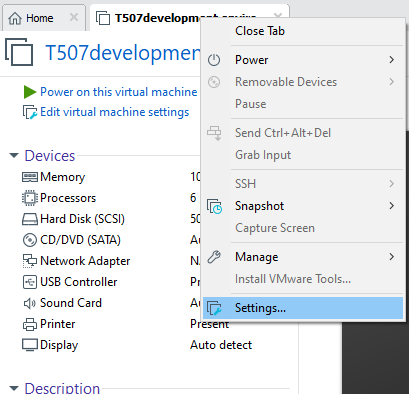The height and width of the screenshot is (394, 409).
Task: Select the Memory device icon
Action: coord(30,177)
